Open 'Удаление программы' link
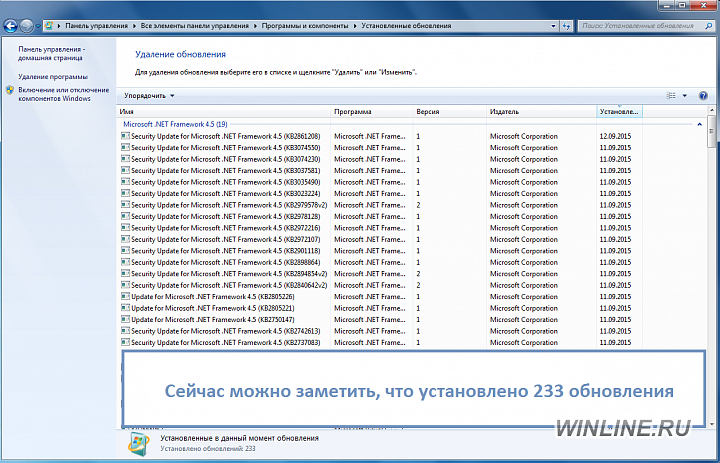 tap(53, 76)
